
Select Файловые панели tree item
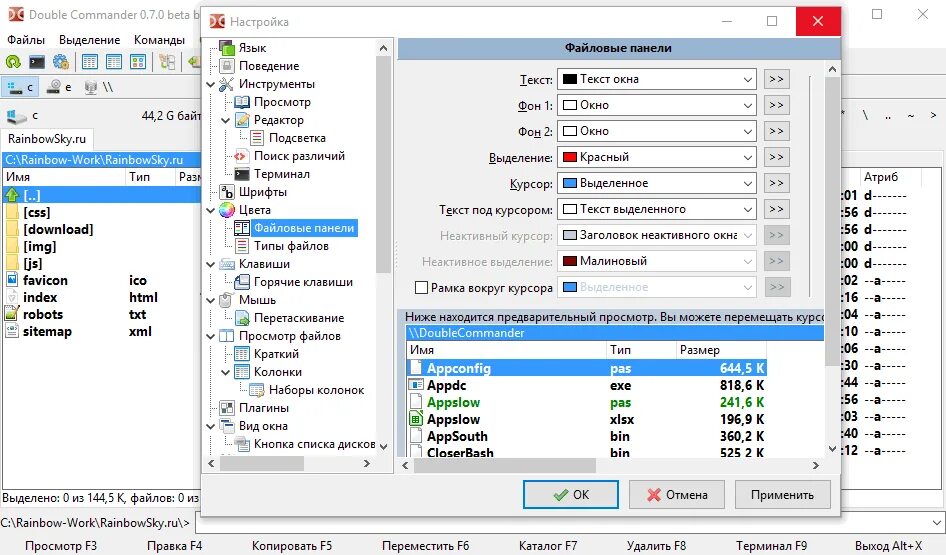coord(304,228)
